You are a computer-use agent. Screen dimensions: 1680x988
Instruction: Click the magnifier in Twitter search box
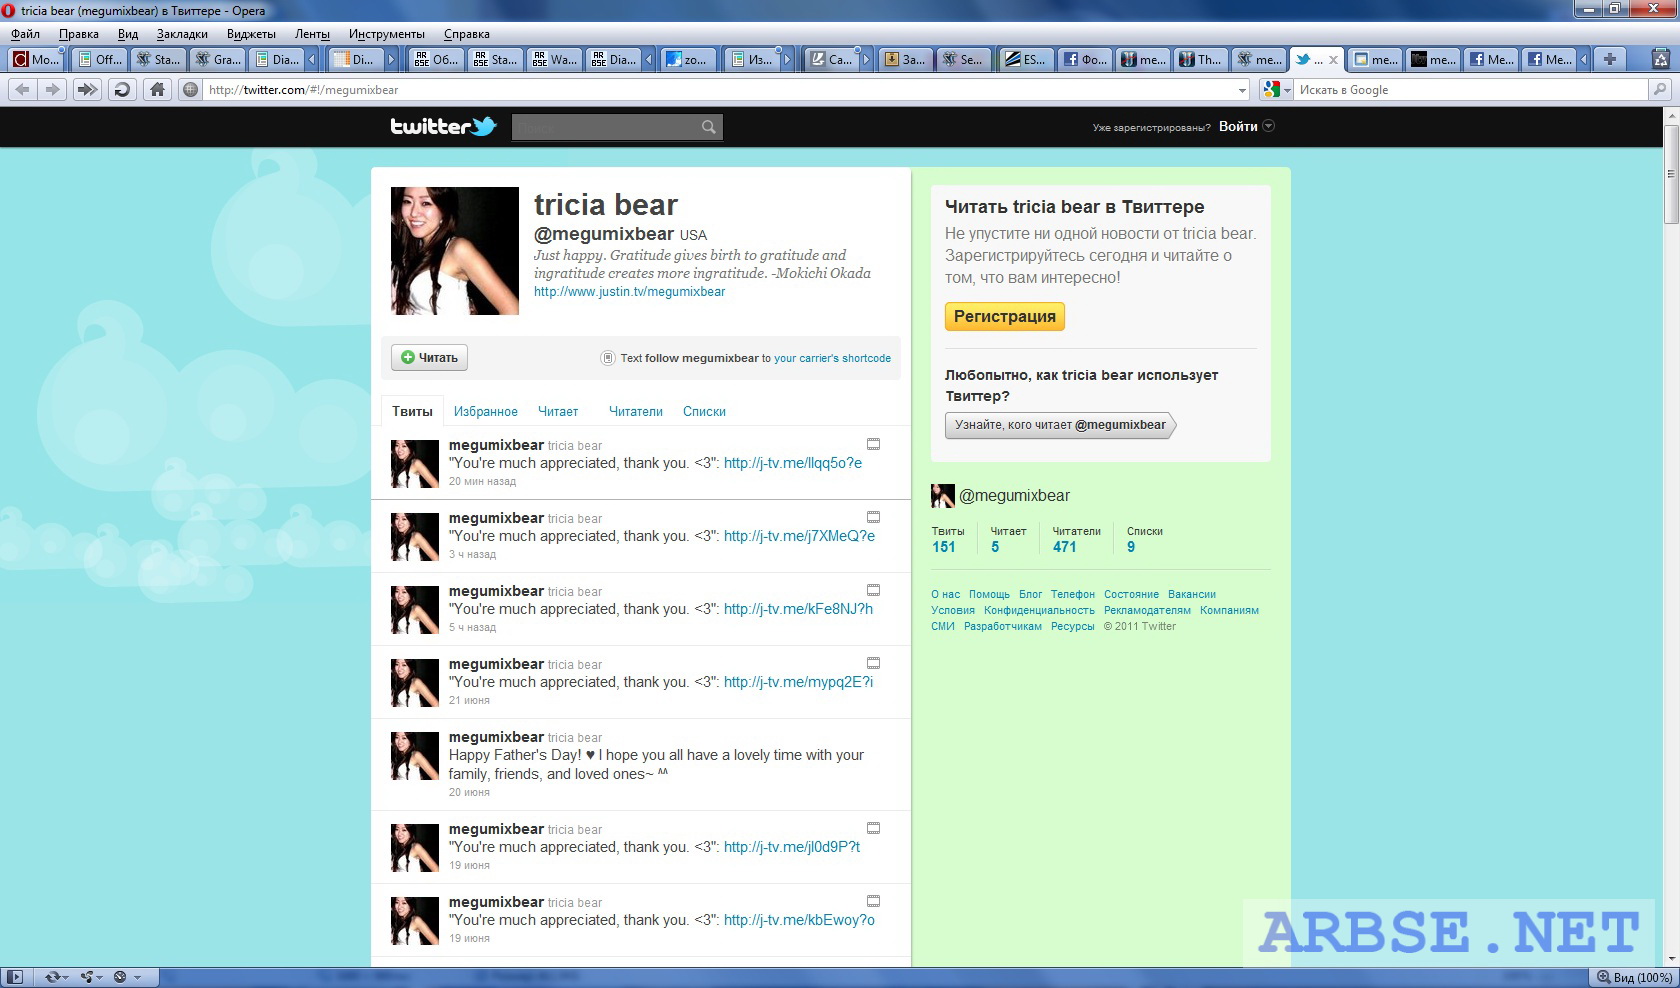click(x=709, y=127)
